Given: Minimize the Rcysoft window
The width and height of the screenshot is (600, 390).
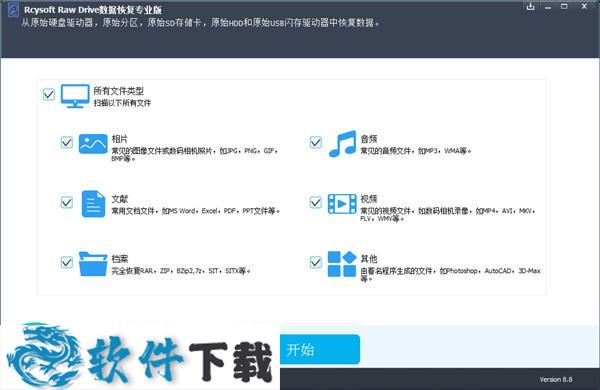Looking at the screenshot, I should point(548,7).
